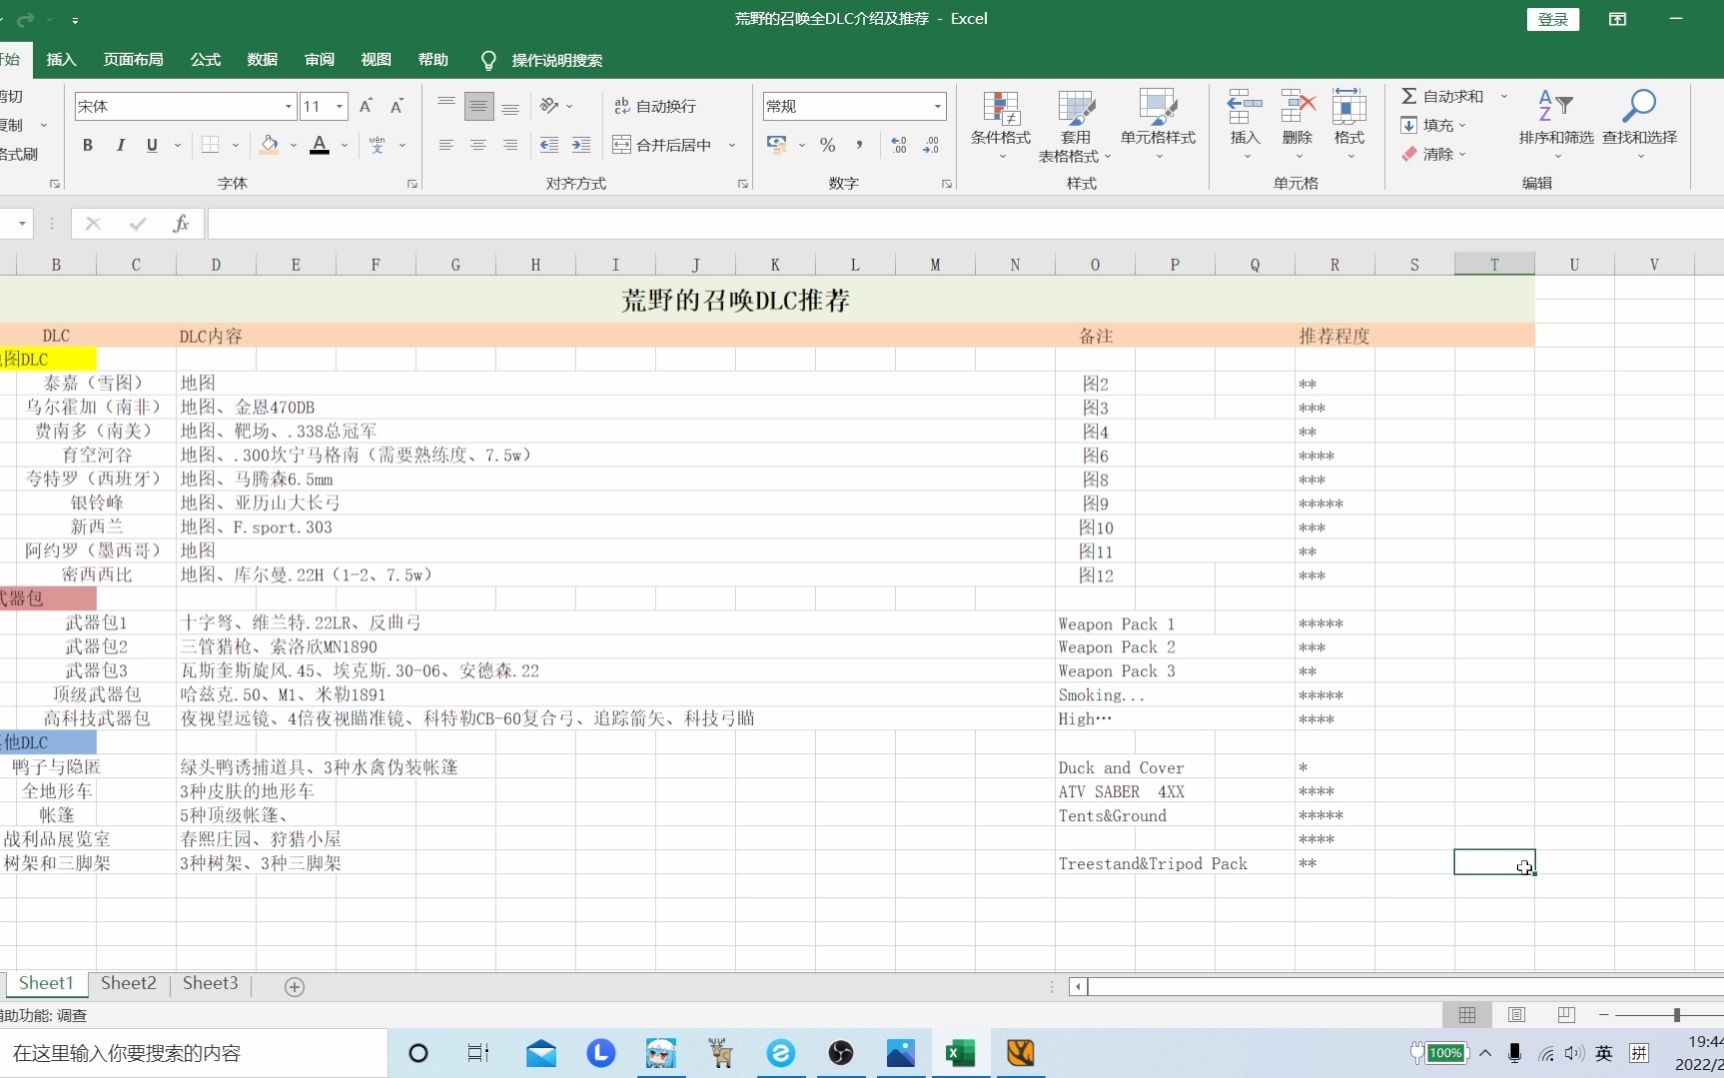The width and height of the screenshot is (1724, 1078).
Task: Decrease font size with smaller A
Action: coord(397,106)
